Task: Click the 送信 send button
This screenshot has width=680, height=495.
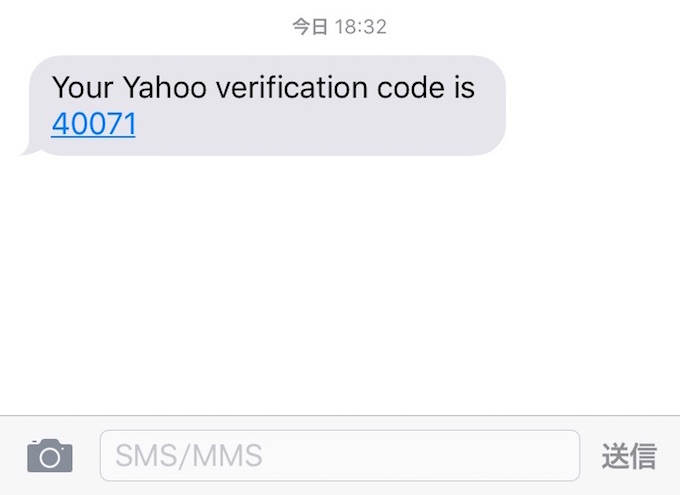Action: (x=629, y=456)
